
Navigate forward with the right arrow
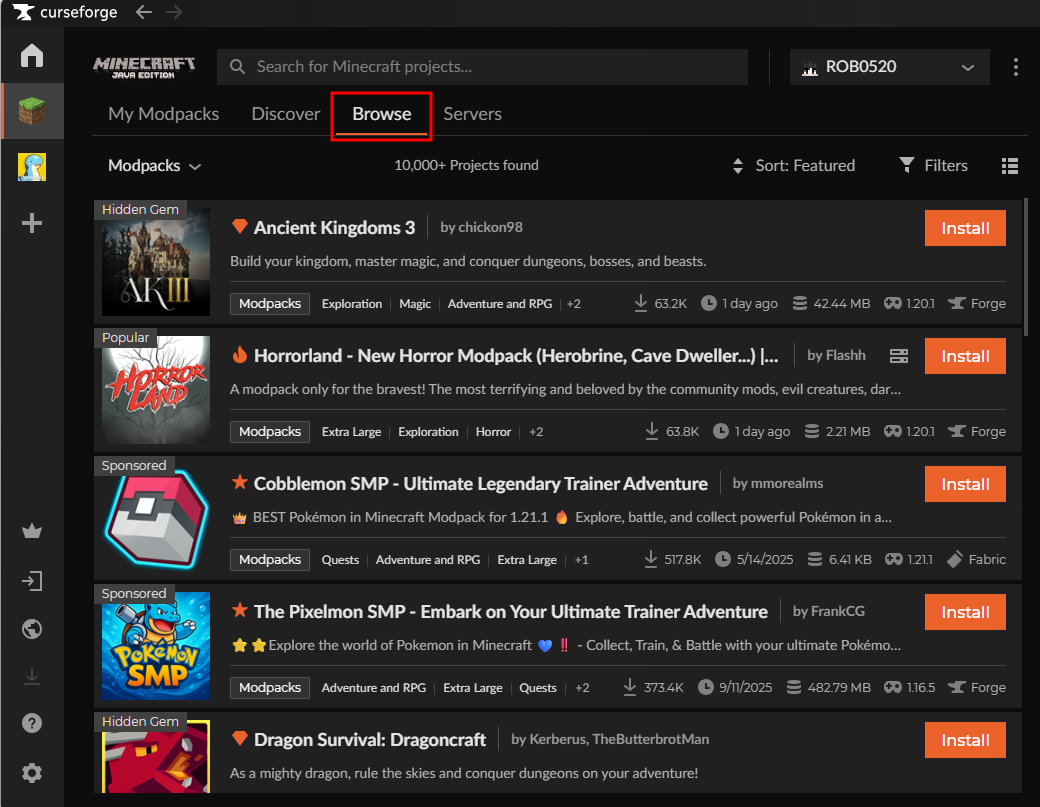point(174,12)
